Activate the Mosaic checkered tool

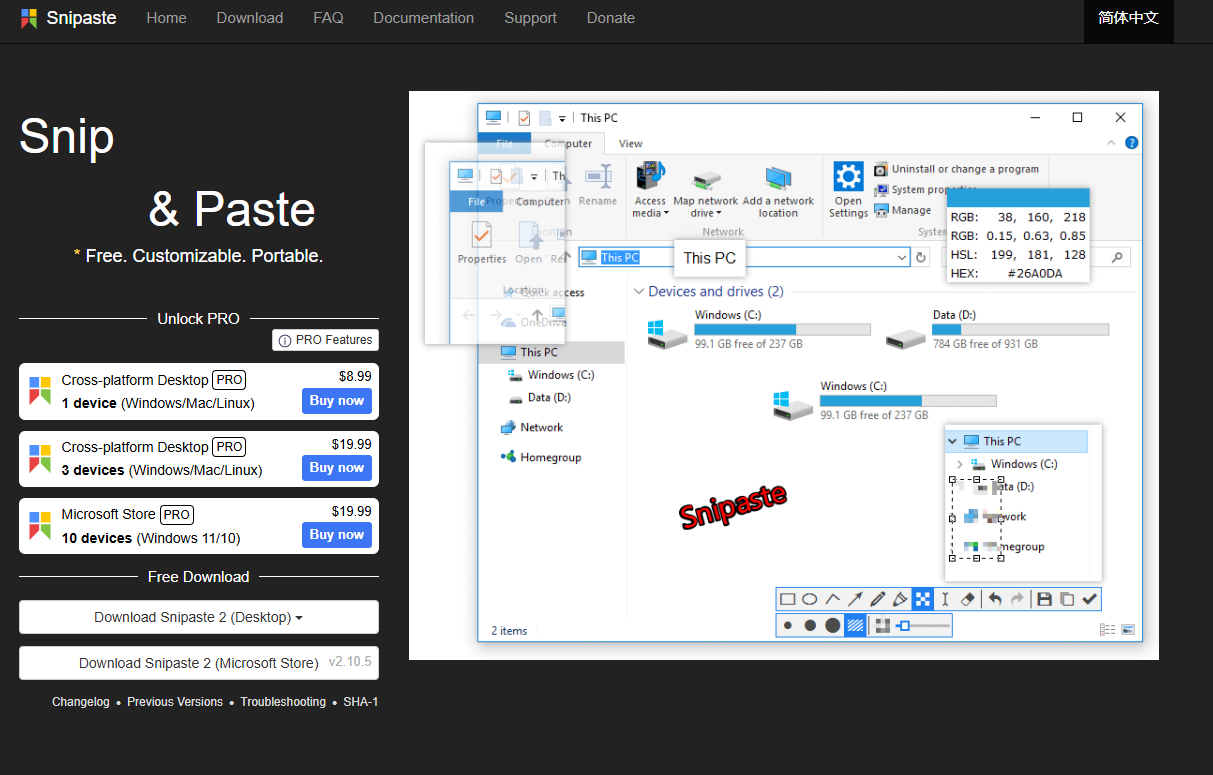click(922, 599)
